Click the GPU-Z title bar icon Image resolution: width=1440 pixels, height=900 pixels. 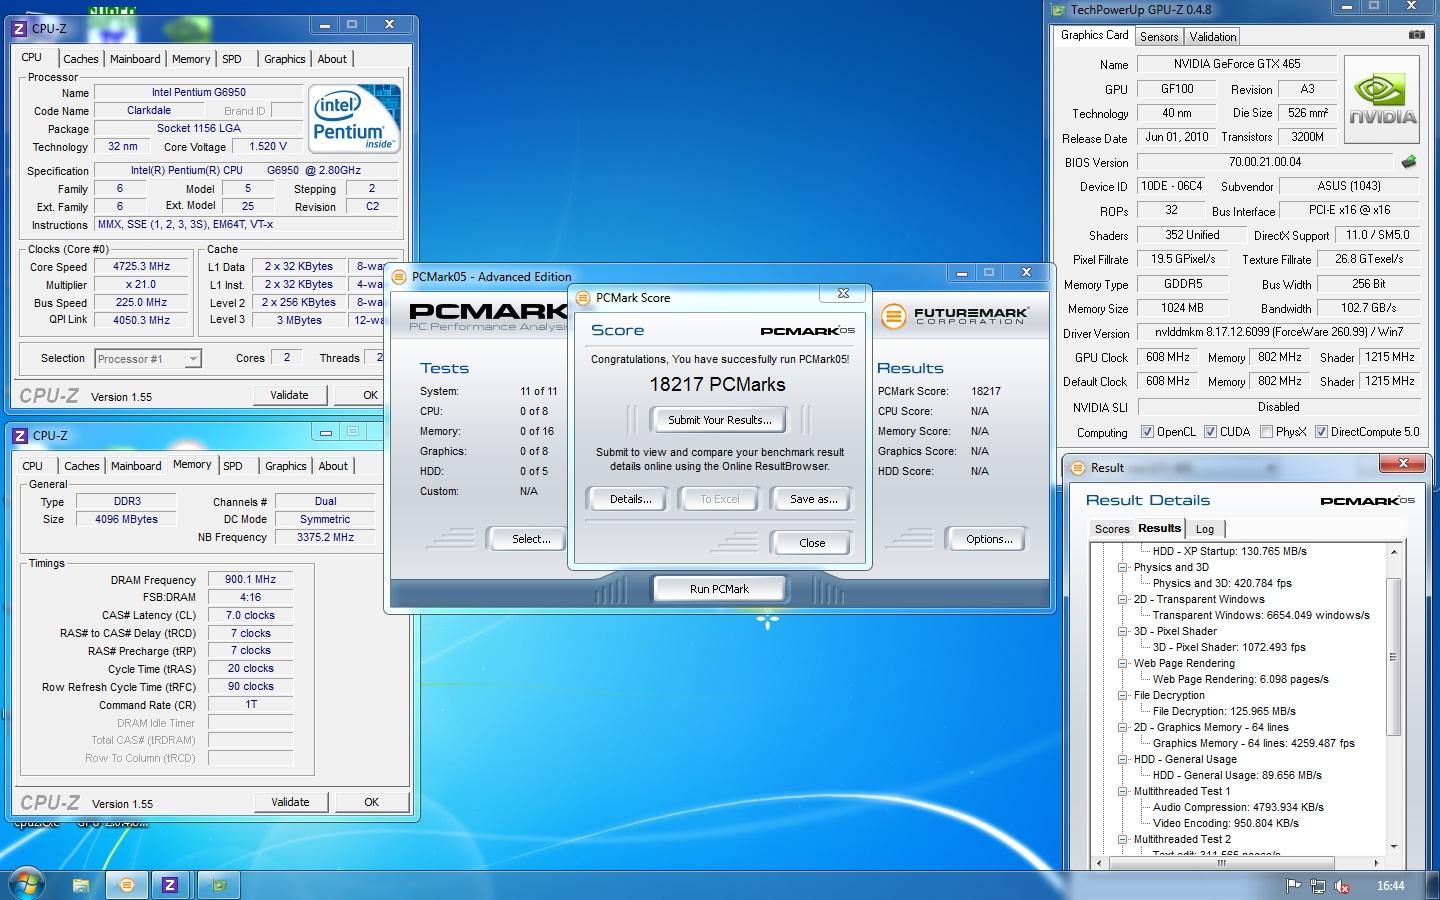coord(1059,10)
